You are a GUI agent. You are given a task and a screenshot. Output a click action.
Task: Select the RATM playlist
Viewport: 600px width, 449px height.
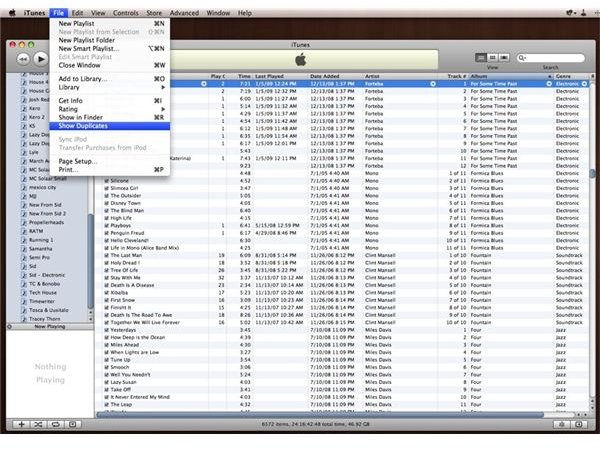(36, 231)
